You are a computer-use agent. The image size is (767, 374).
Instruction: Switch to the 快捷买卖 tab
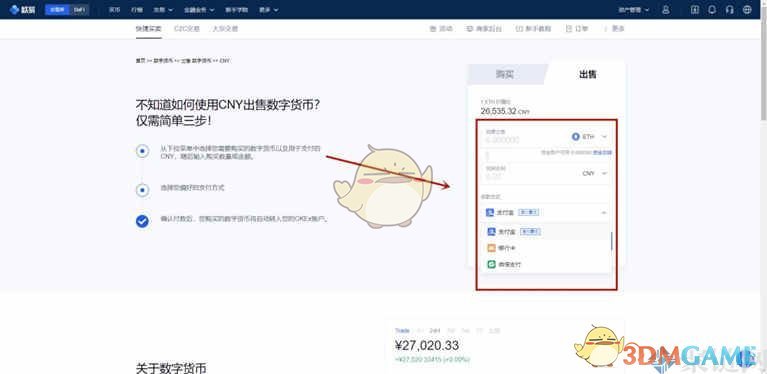pyautogui.click(x=149, y=29)
